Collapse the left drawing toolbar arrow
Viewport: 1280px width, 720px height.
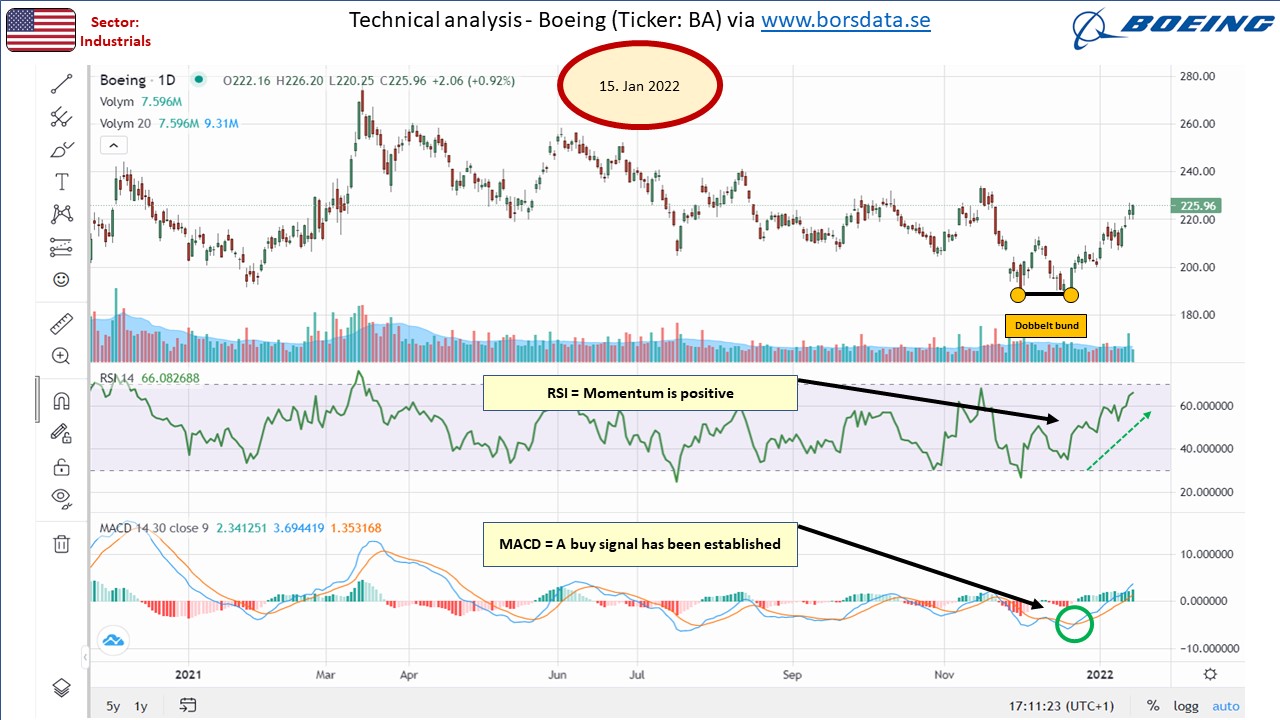[x=85, y=657]
